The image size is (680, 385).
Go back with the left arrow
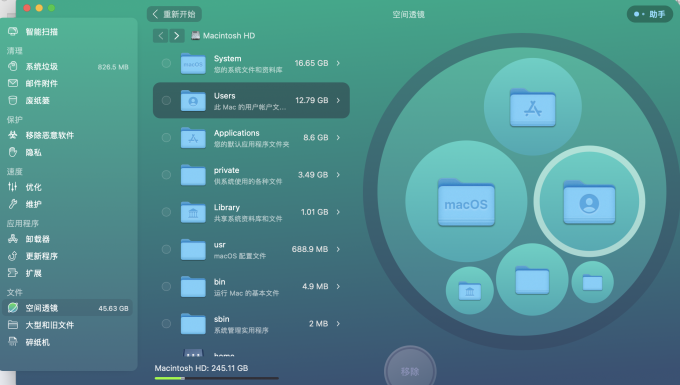(160, 36)
